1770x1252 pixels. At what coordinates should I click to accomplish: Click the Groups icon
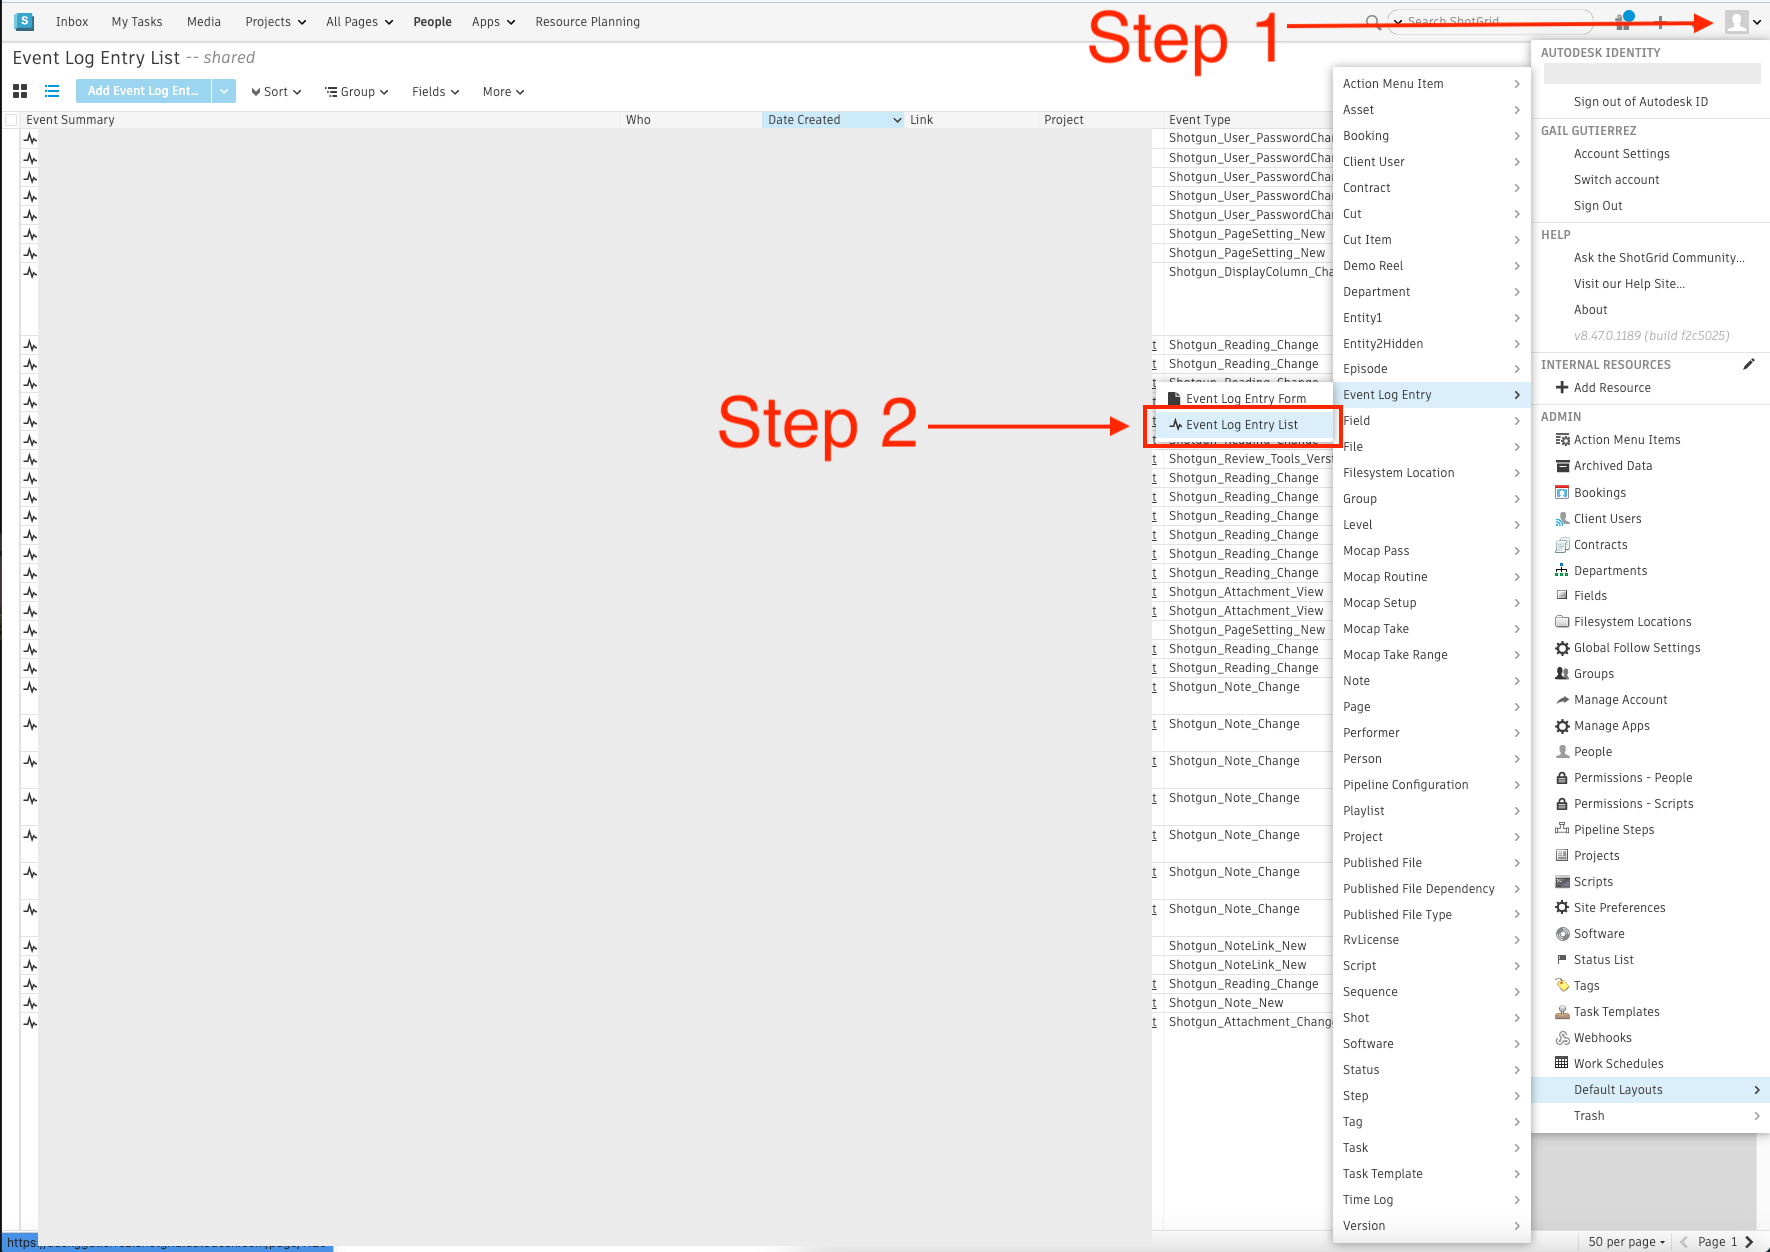[1562, 674]
